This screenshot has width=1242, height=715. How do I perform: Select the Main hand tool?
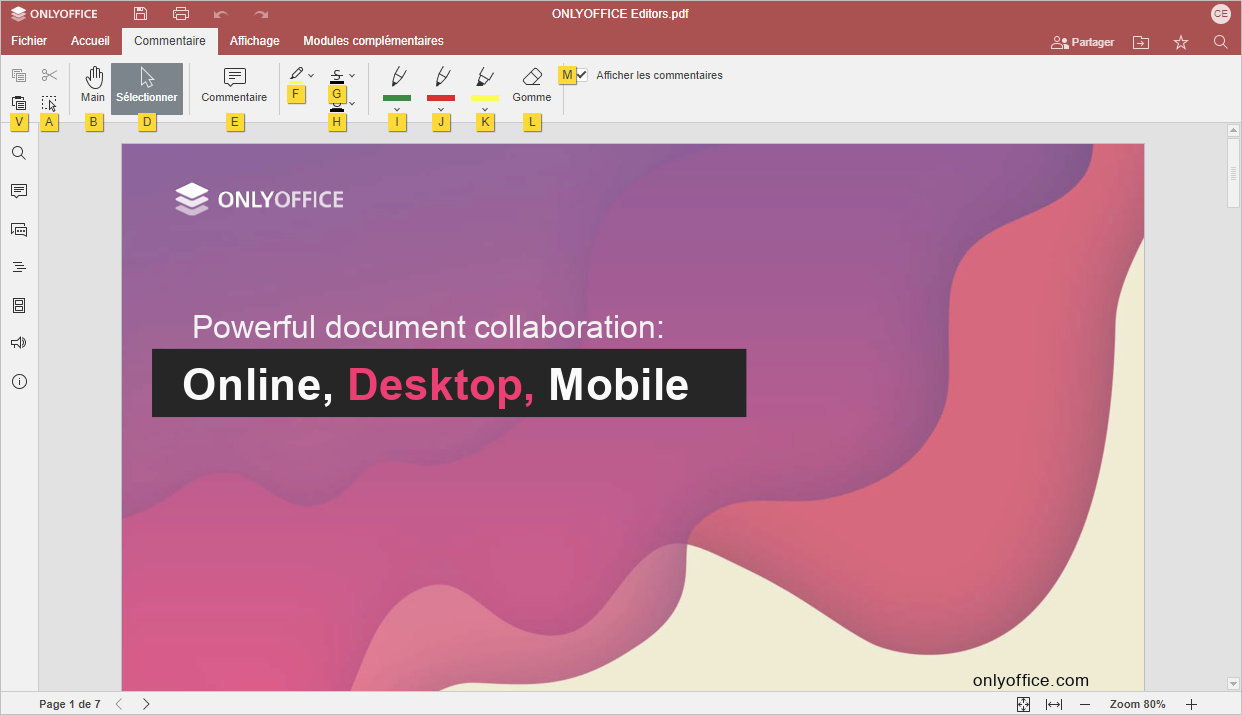93,86
